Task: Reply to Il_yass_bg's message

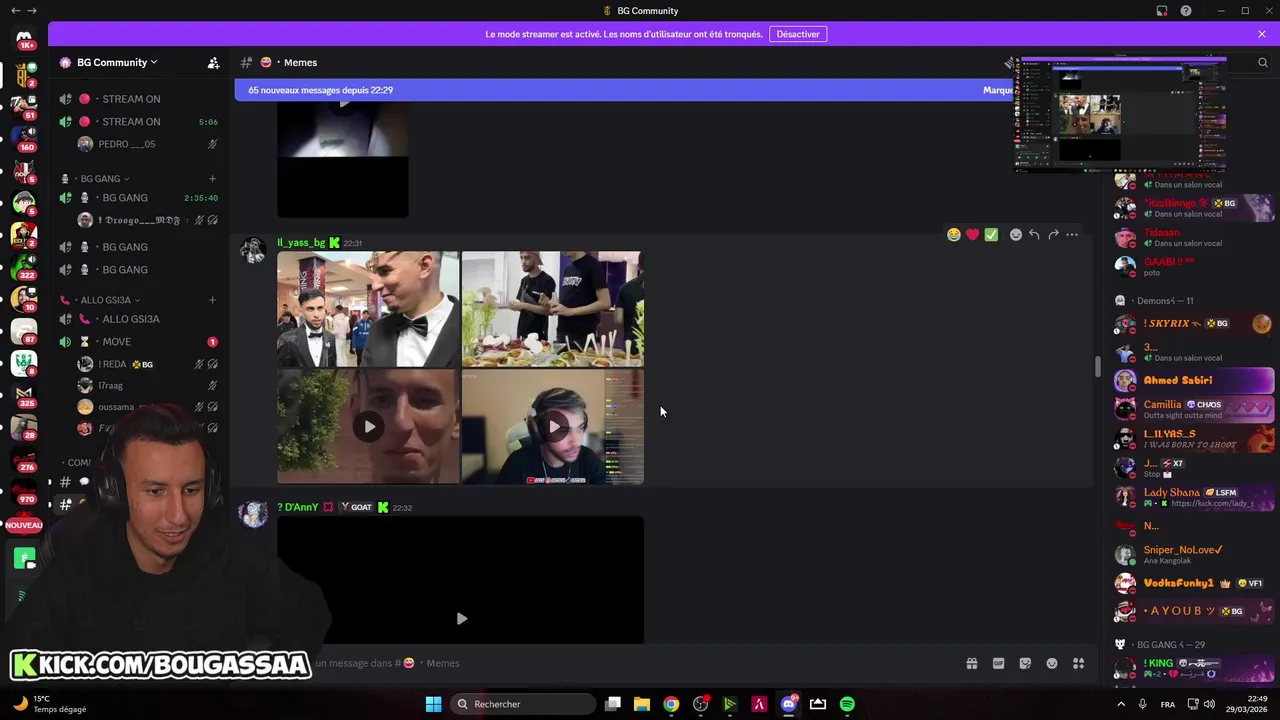Action: click(x=1034, y=235)
